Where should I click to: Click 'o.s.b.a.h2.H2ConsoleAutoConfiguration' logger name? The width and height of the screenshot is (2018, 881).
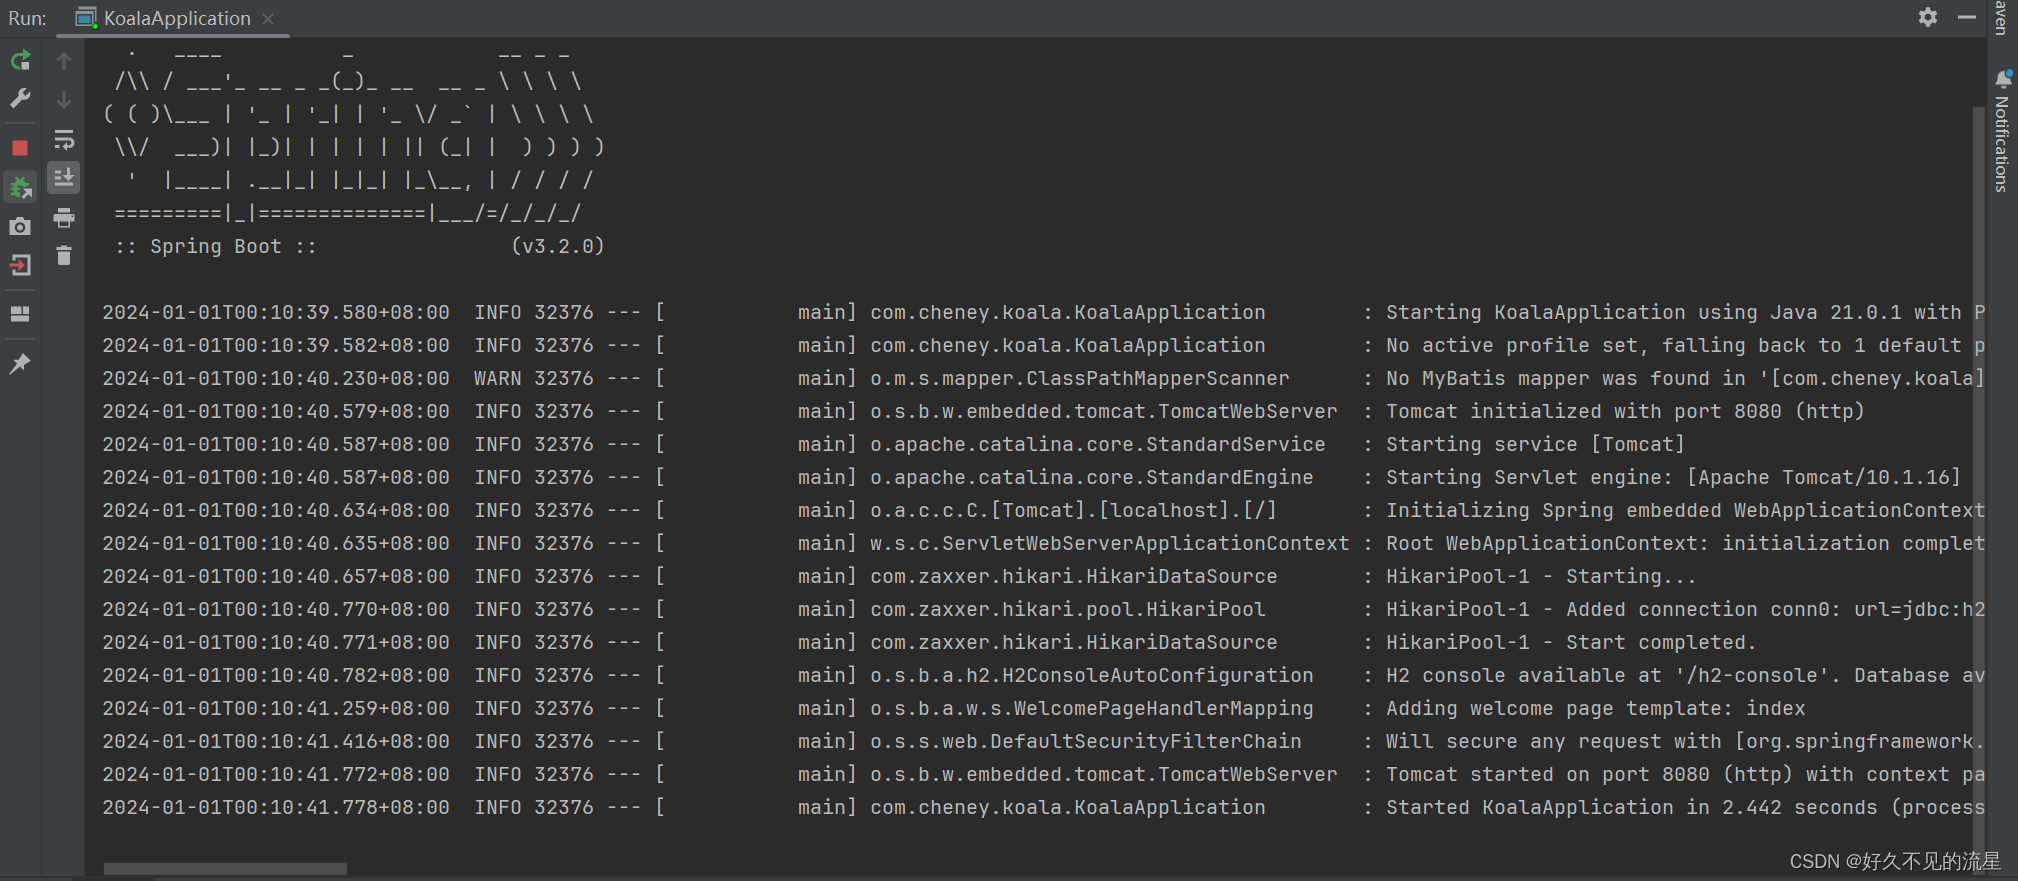tap(1092, 675)
